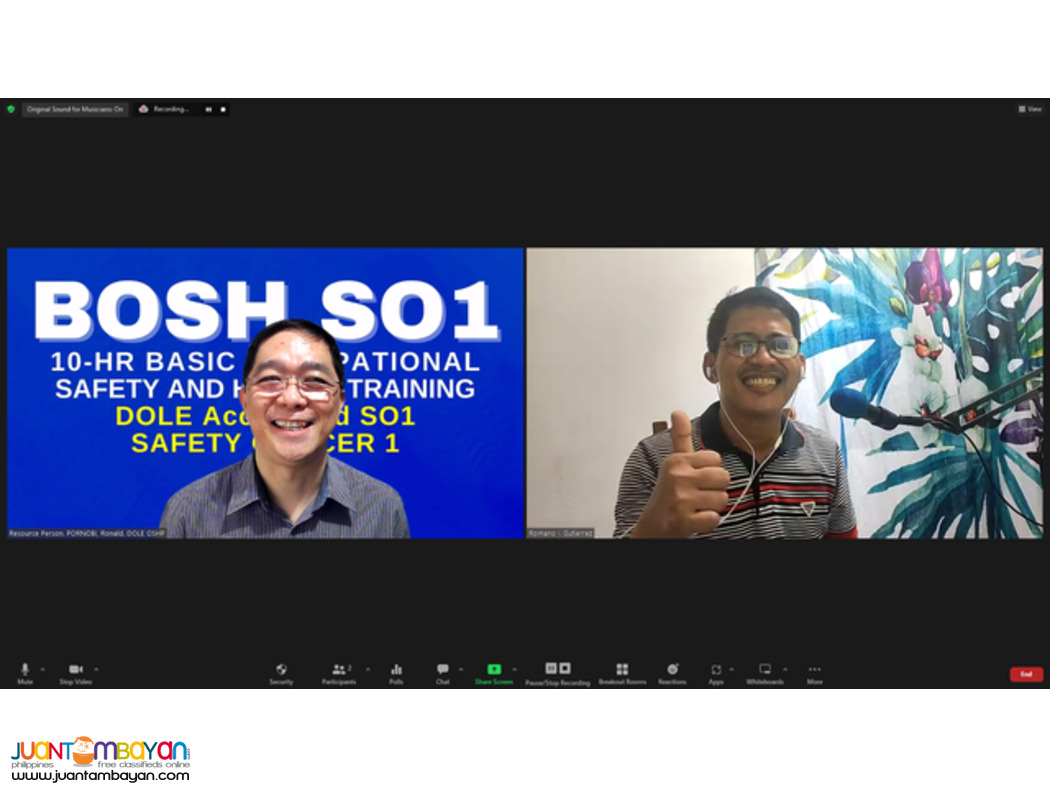Click the Apps icon
This screenshot has width=1050, height=788.
[717, 668]
